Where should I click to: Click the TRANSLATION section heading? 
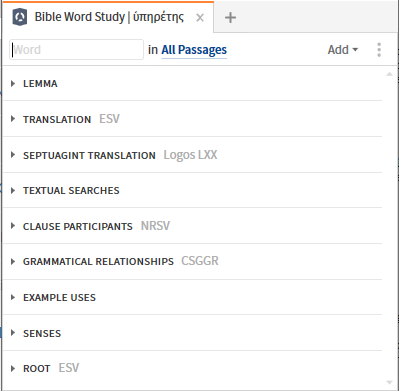[57, 119]
